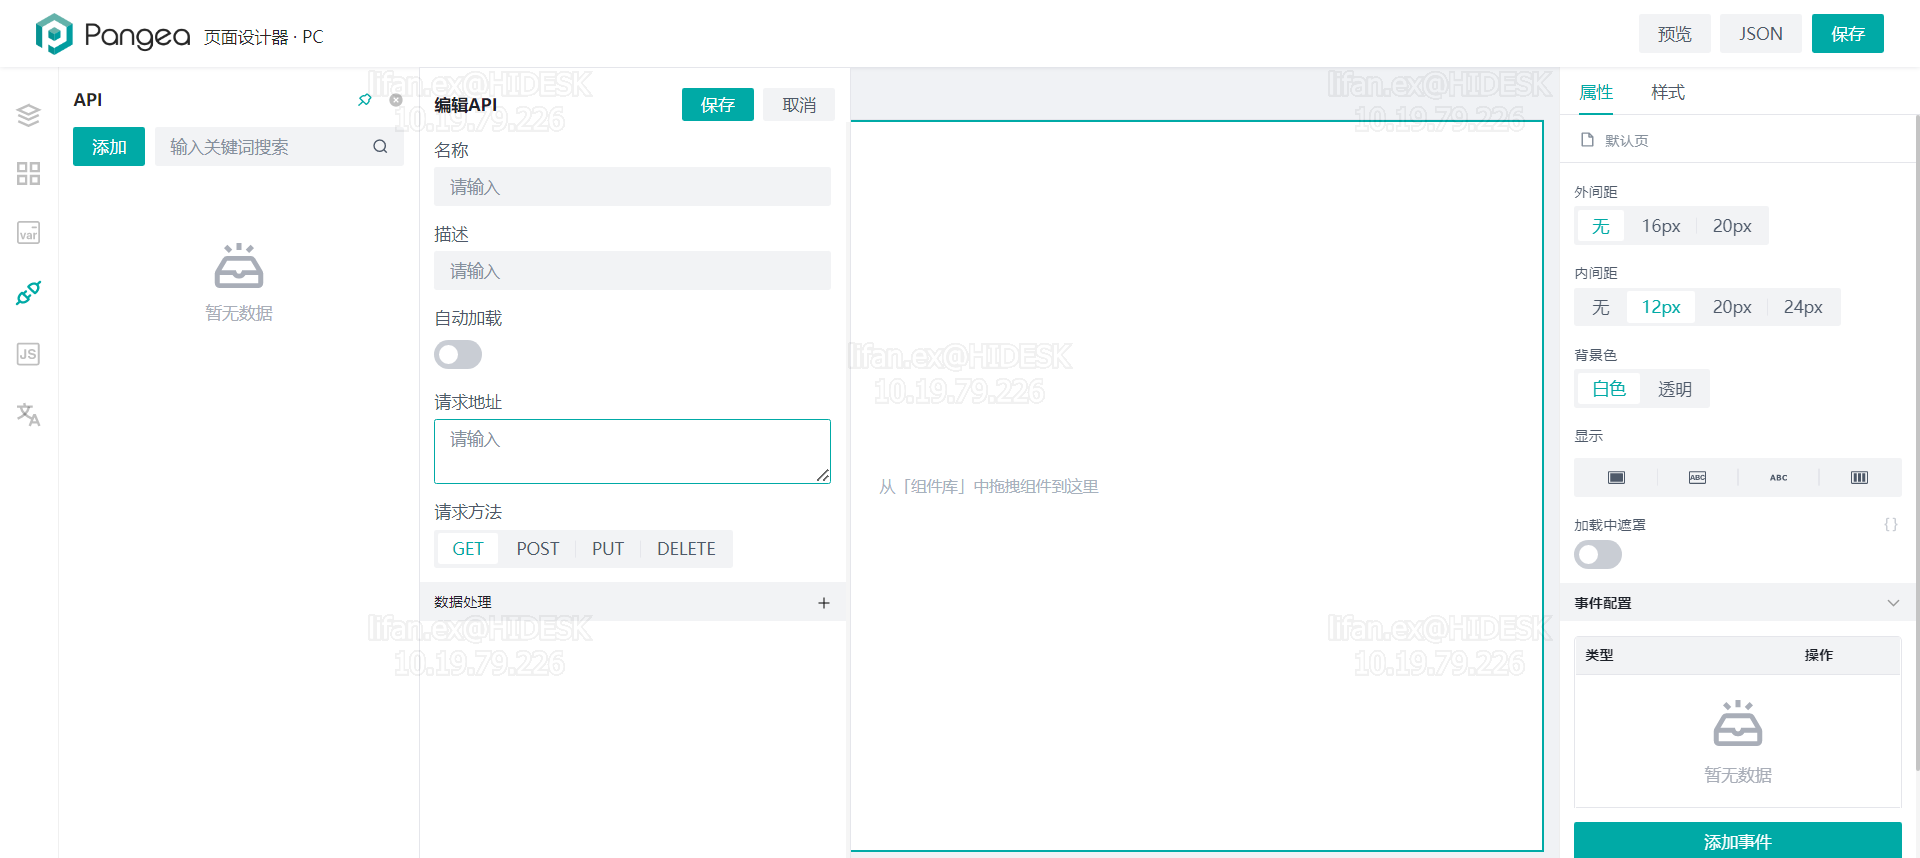Select inline ABC text display mode
This screenshot has width=1920, height=858.
(1778, 478)
